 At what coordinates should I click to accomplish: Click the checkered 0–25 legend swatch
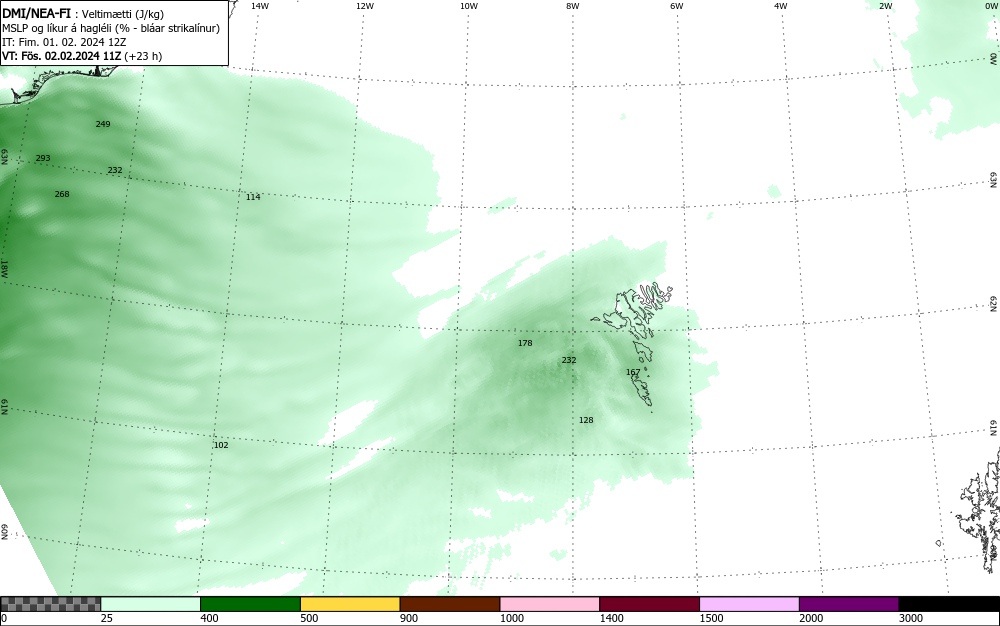(x=50, y=604)
